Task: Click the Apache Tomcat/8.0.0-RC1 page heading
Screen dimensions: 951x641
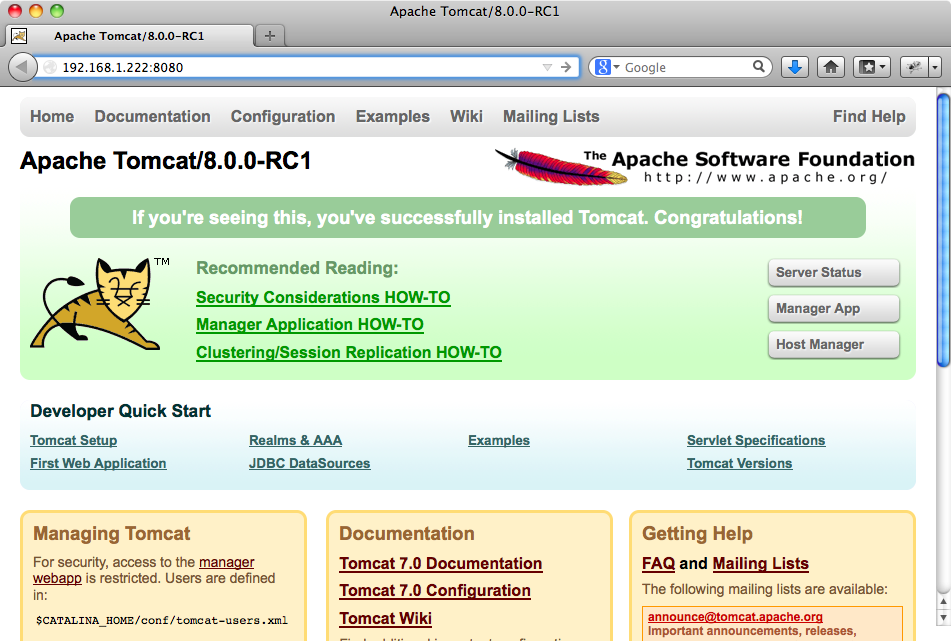Action: click(166, 161)
